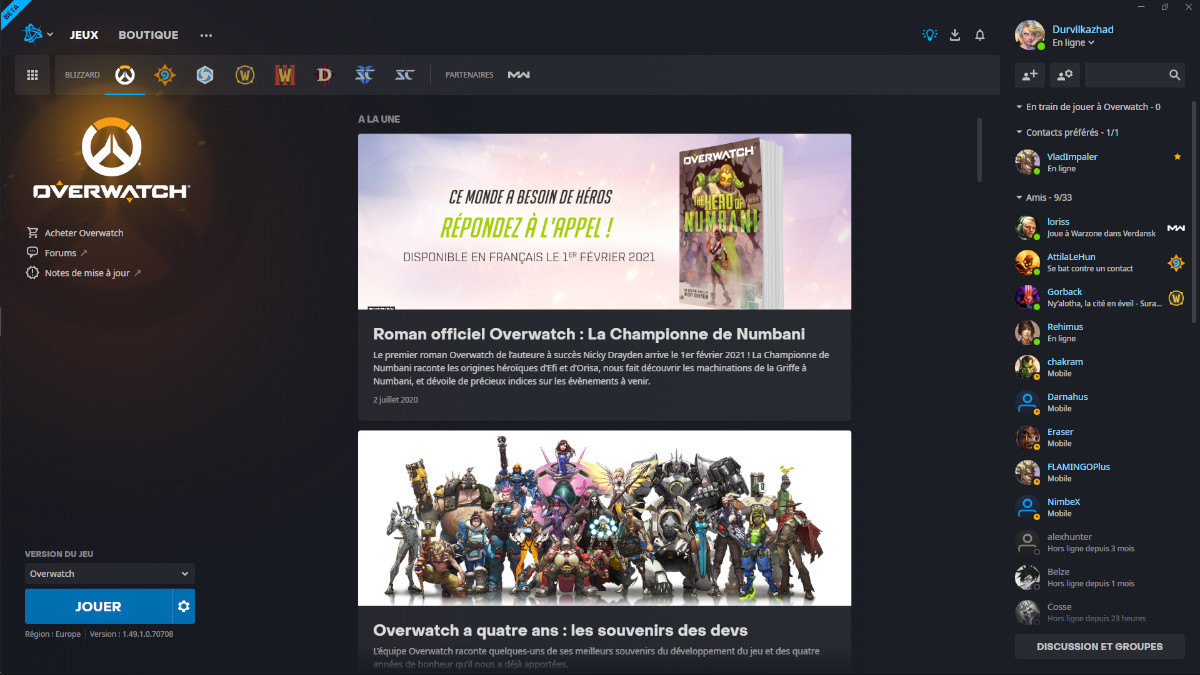
Task: Click the lightbulb tips icon
Action: pyautogui.click(x=928, y=34)
